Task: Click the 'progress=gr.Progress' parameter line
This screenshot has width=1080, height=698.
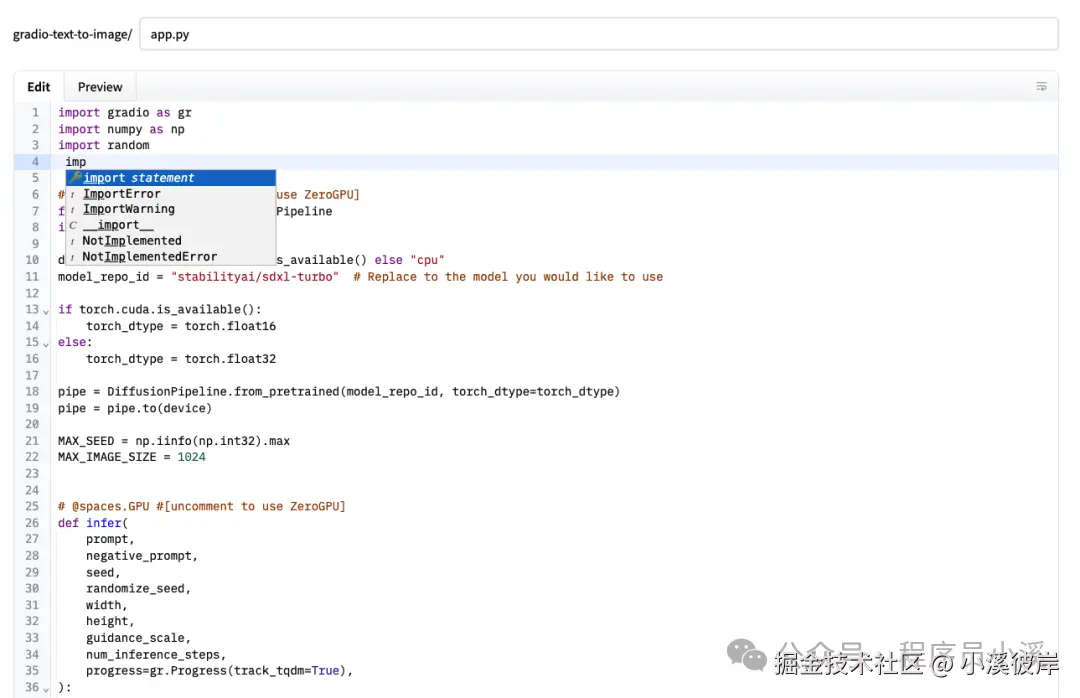Action: click(x=220, y=670)
